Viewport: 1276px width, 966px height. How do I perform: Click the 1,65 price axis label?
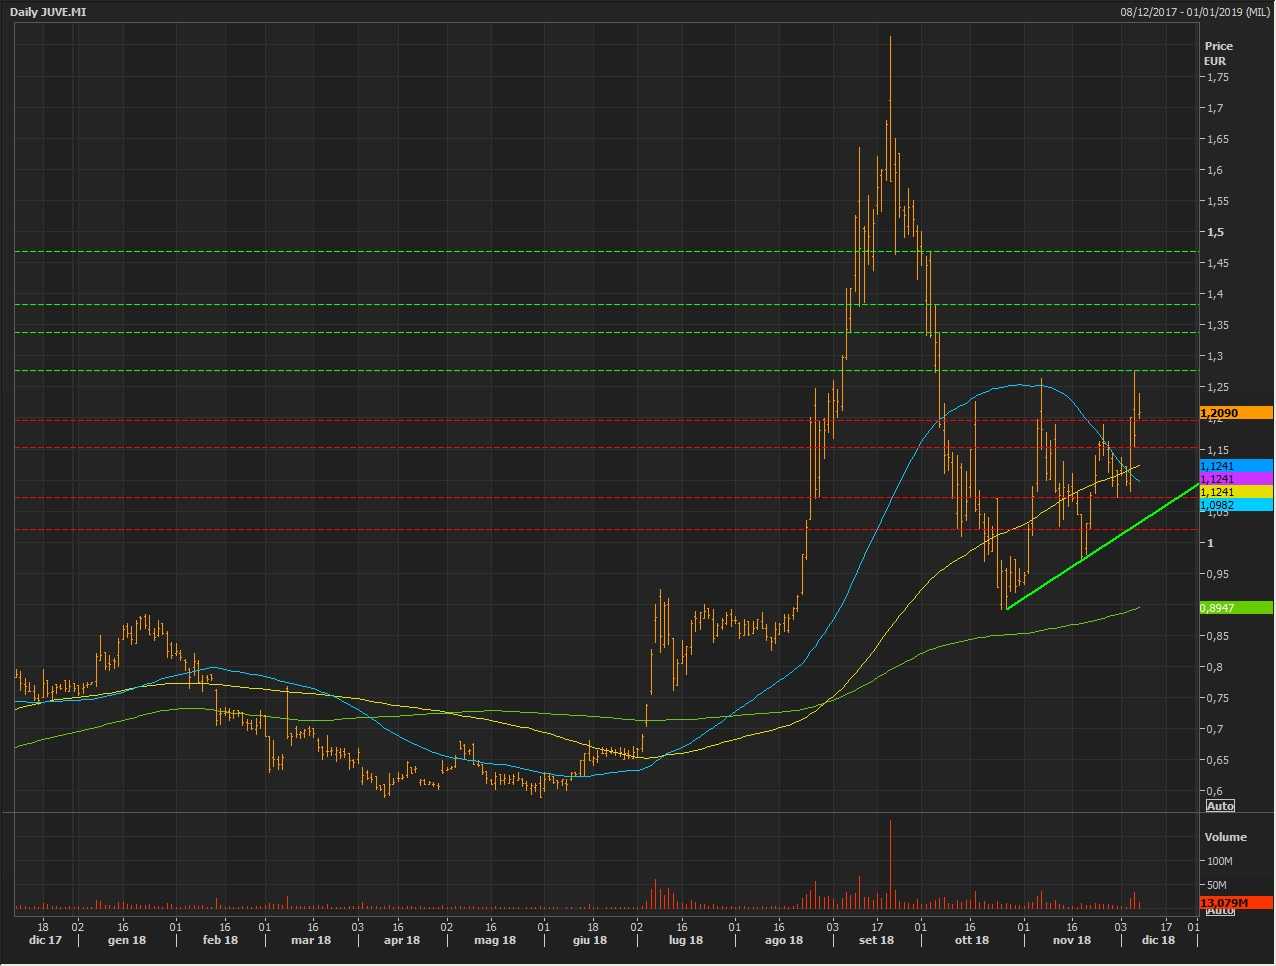tap(1217, 139)
